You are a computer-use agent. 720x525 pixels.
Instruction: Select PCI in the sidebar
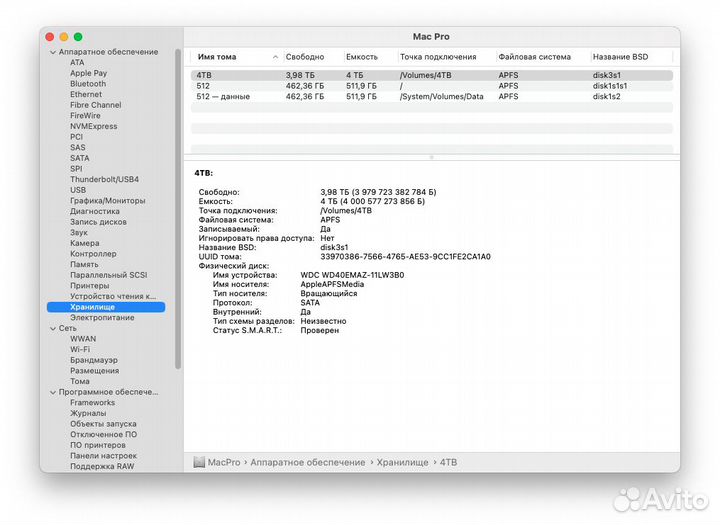click(76, 136)
